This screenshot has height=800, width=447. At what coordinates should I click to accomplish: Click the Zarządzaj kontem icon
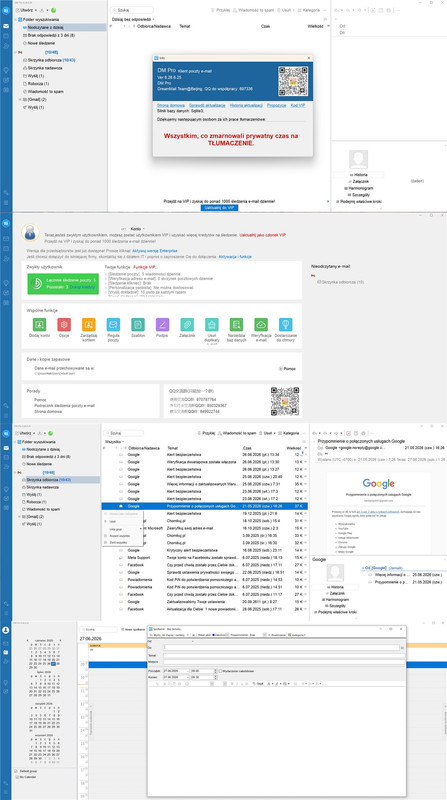tap(89, 324)
